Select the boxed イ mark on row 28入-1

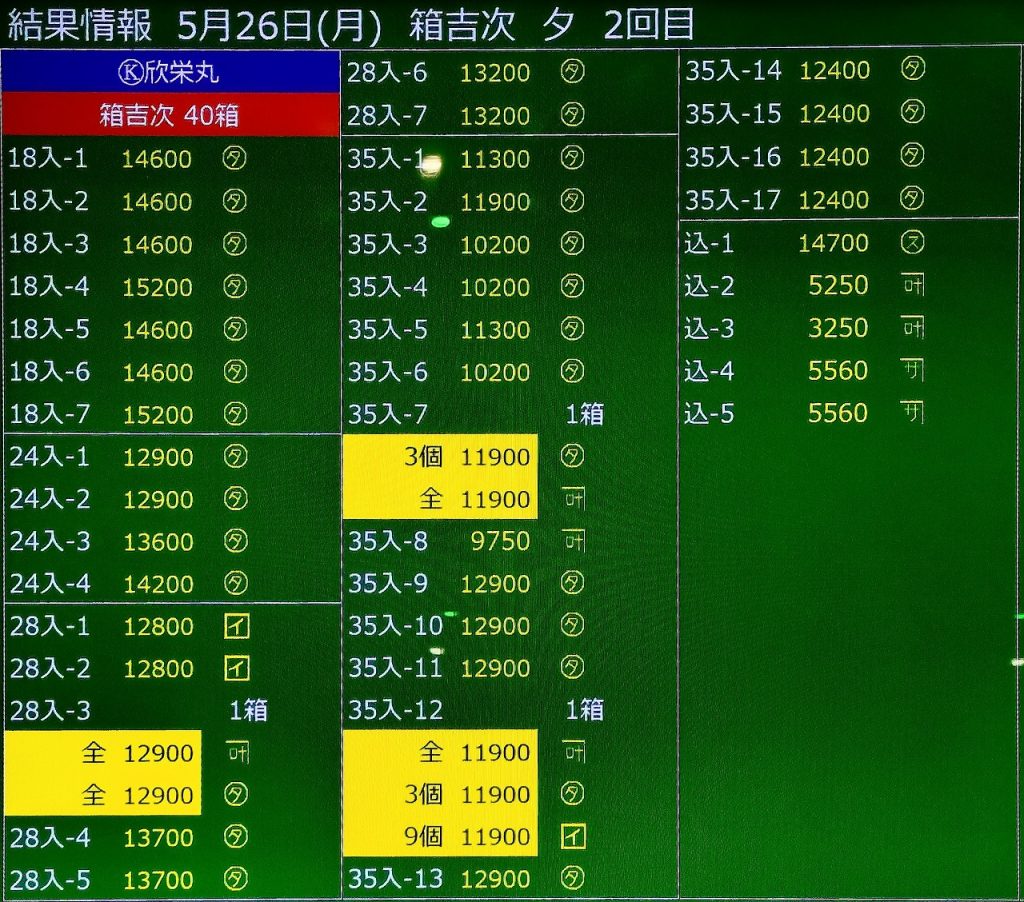pos(237,627)
